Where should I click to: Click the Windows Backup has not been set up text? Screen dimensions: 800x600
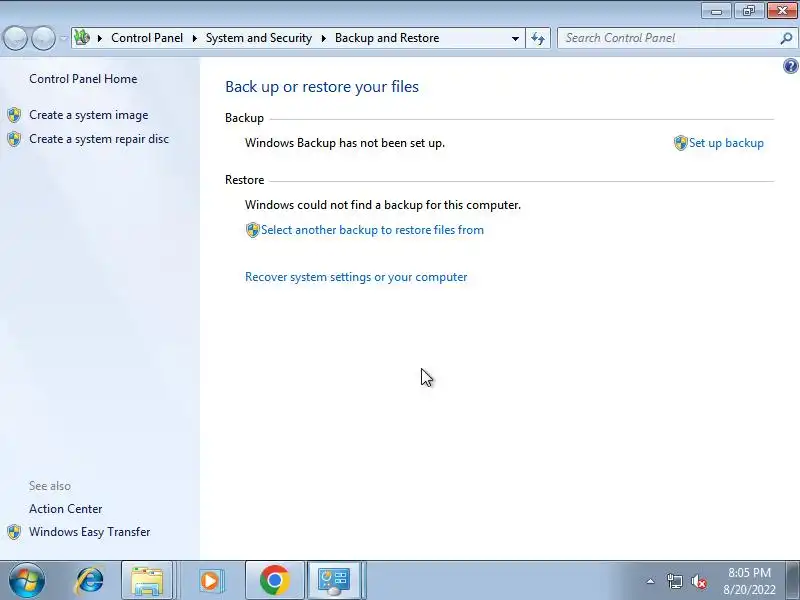345,143
